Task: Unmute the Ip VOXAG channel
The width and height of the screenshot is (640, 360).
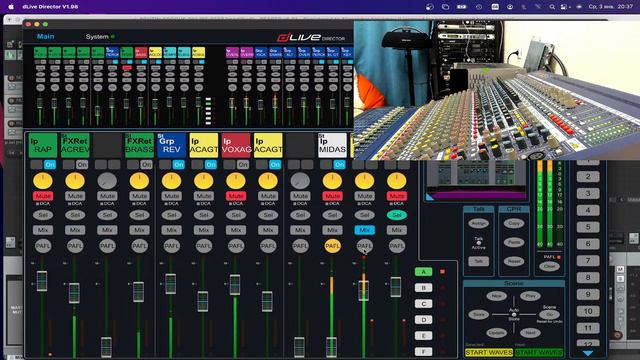Action: [x=236, y=196]
